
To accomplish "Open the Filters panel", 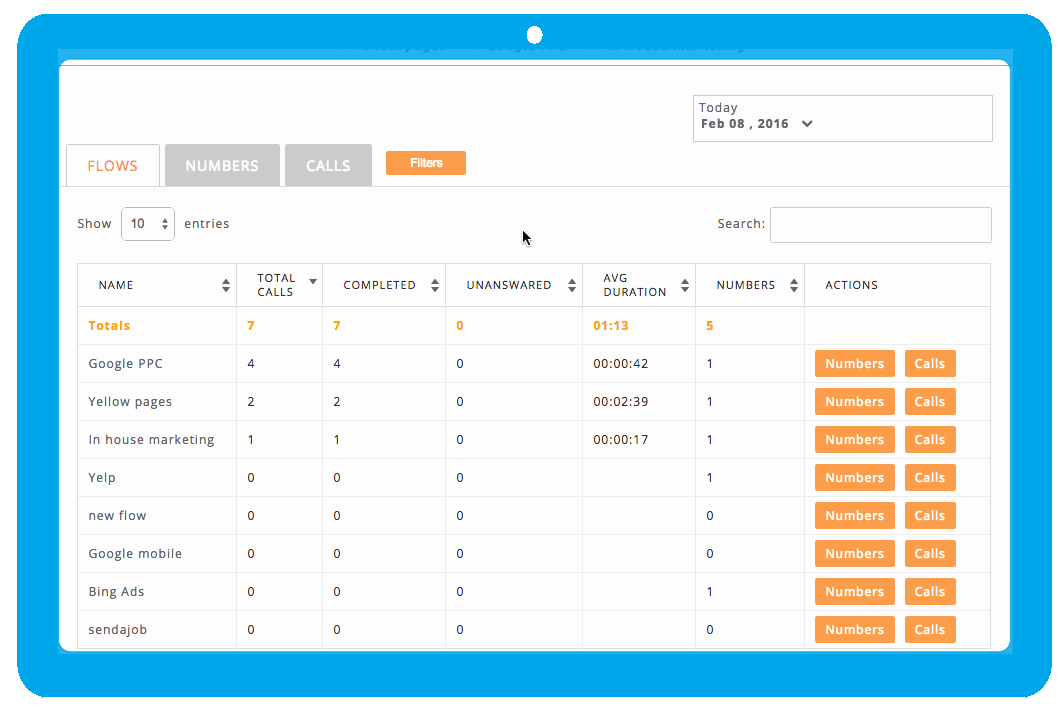I will point(425,162).
